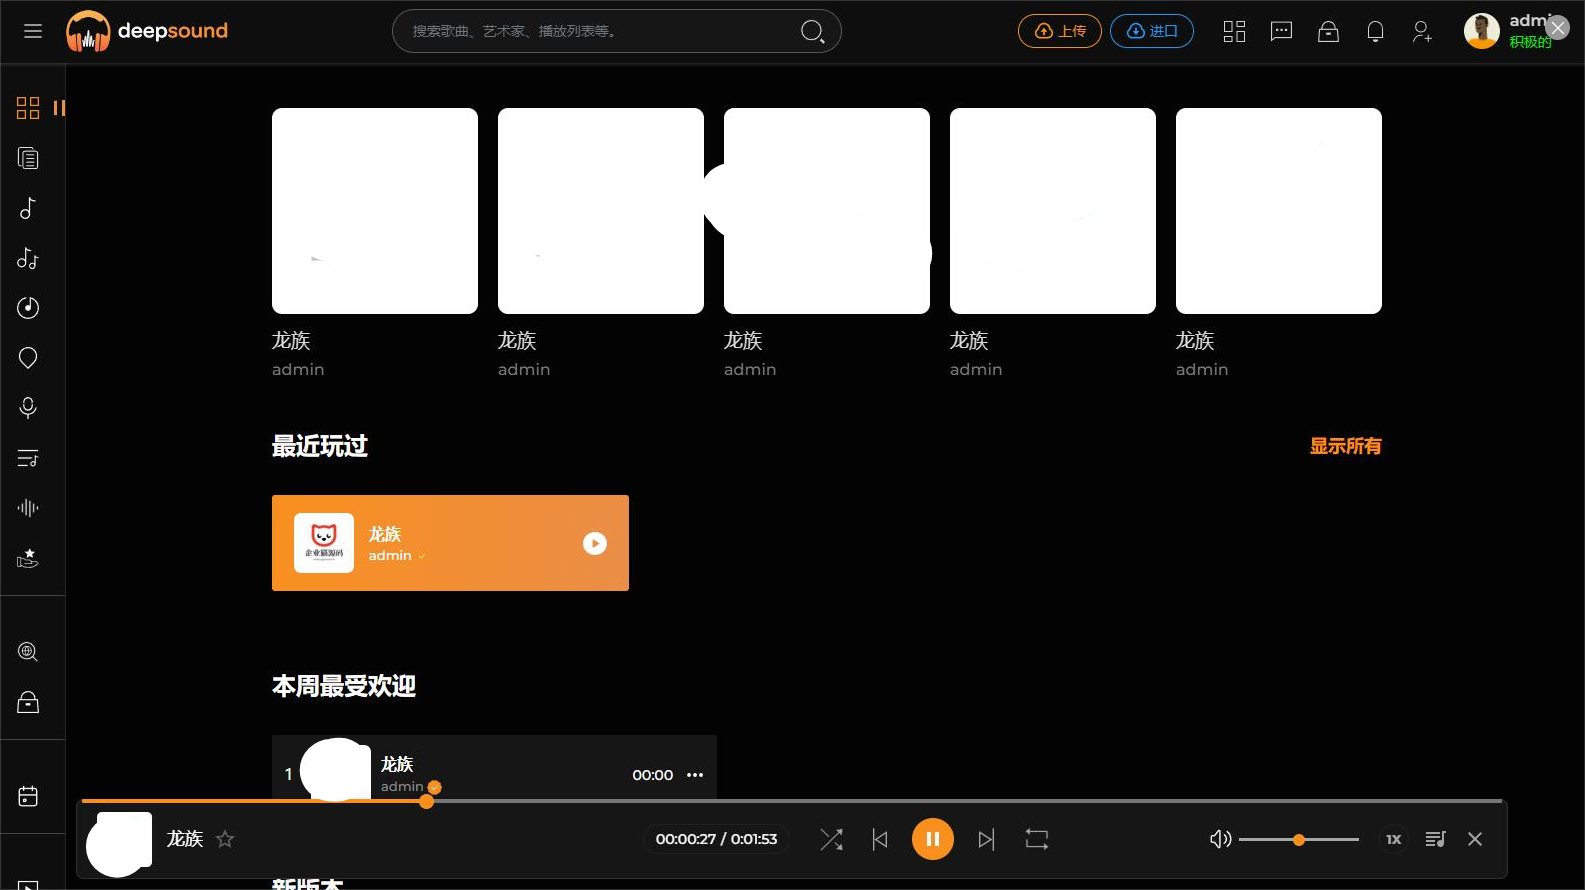Click the 最近玩过 section heading

tap(320, 446)
